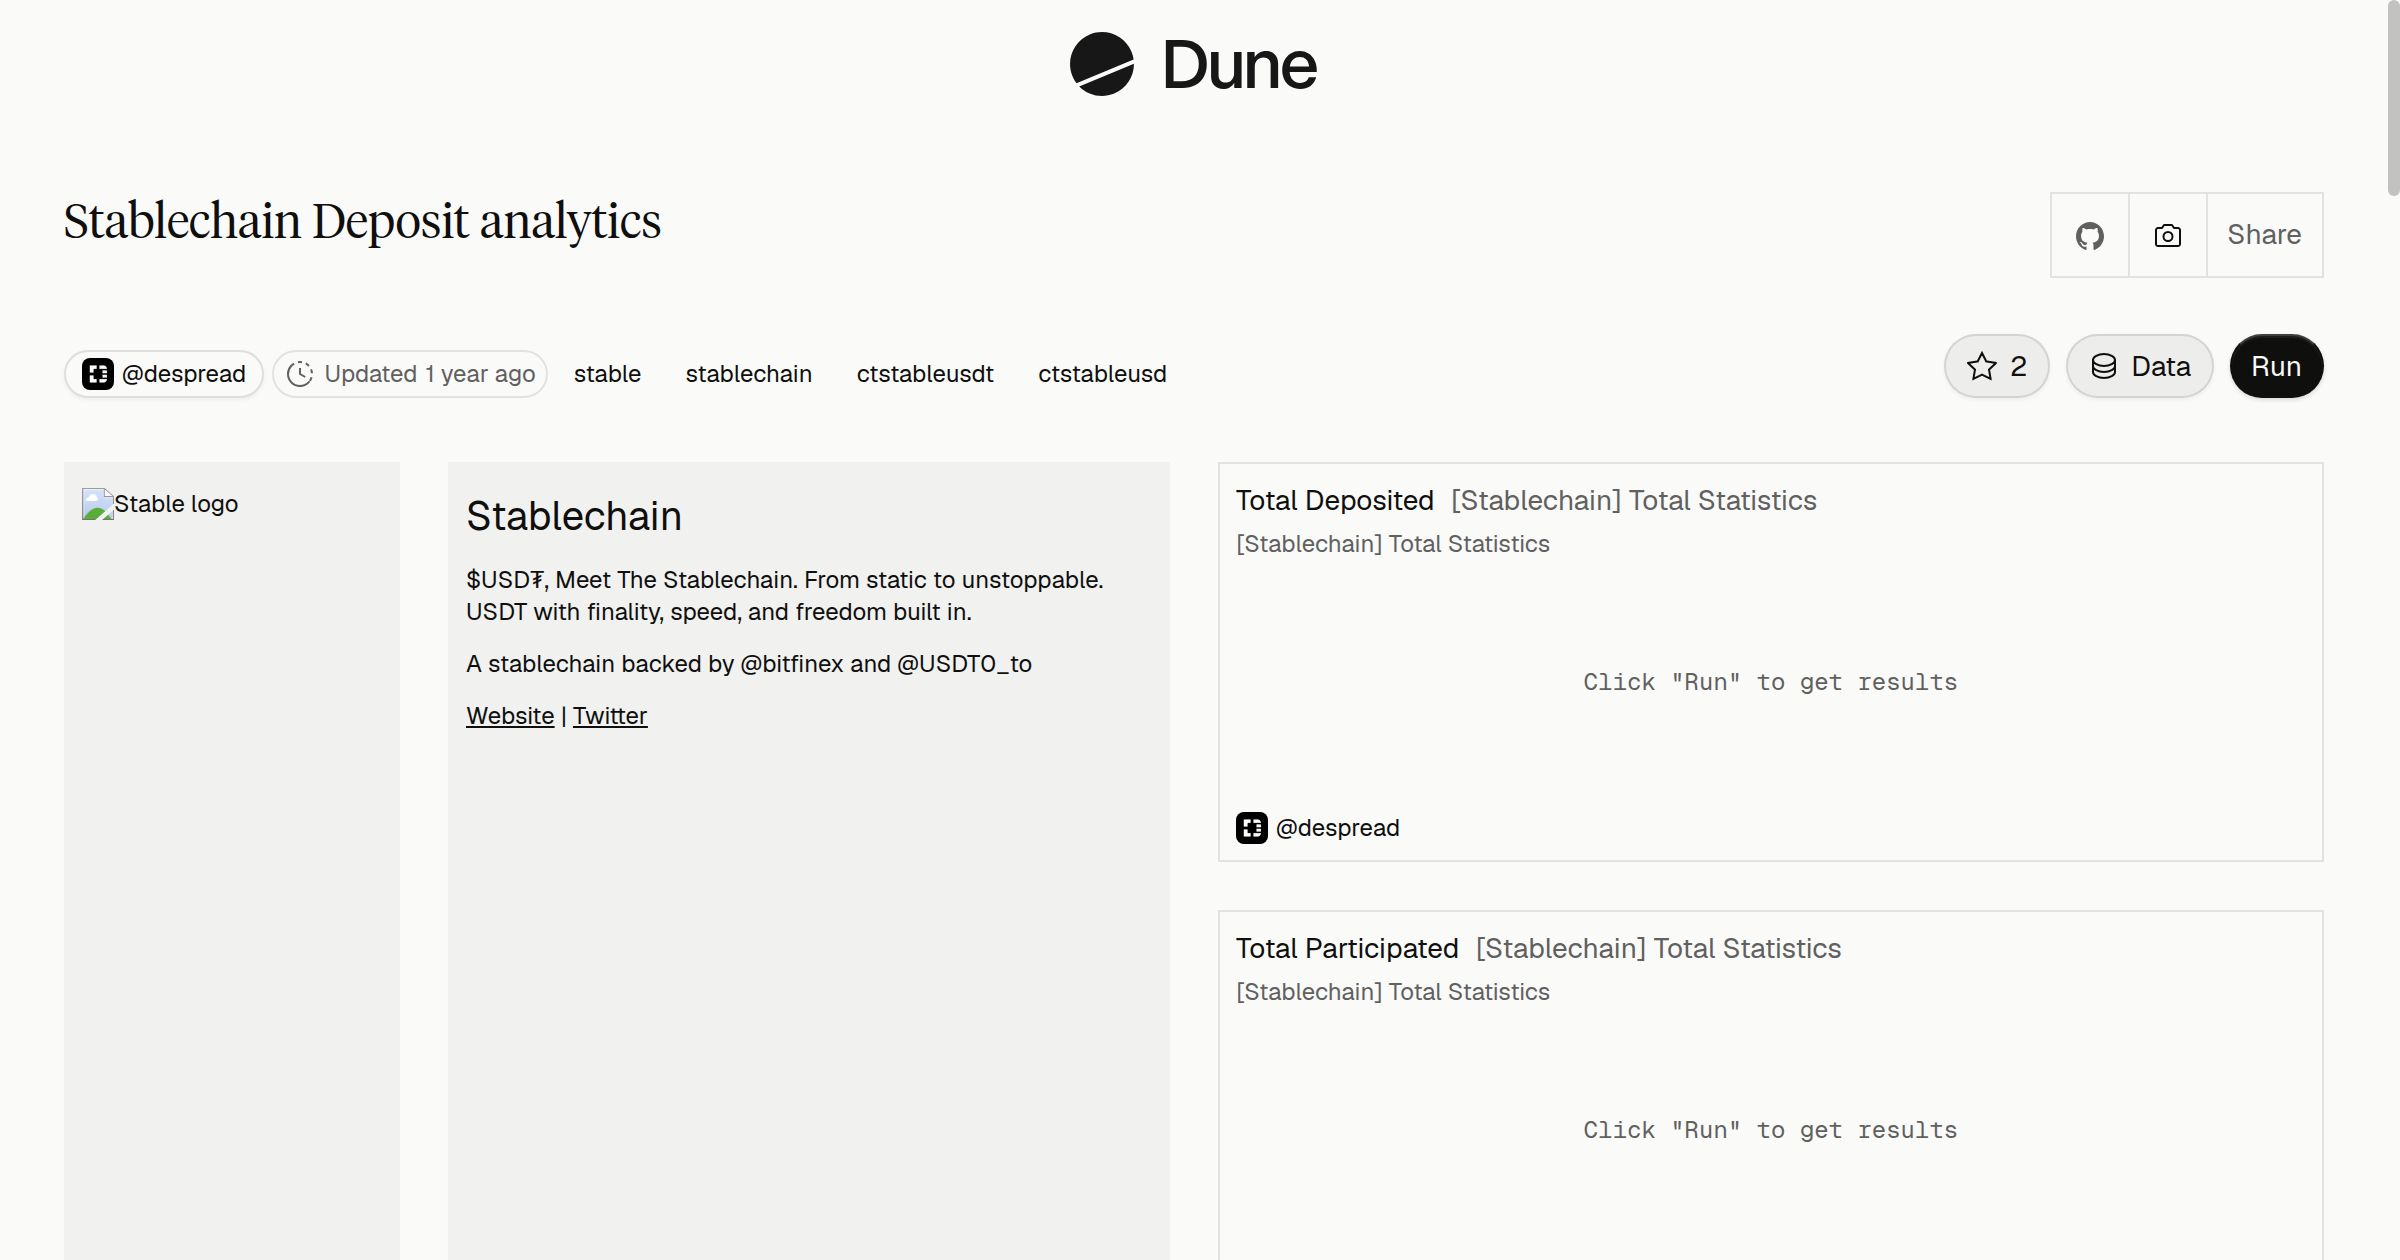Open the Data button with database icon
The height and width of the screenshot is (1260, 2400).
[x=2140, y=366]
